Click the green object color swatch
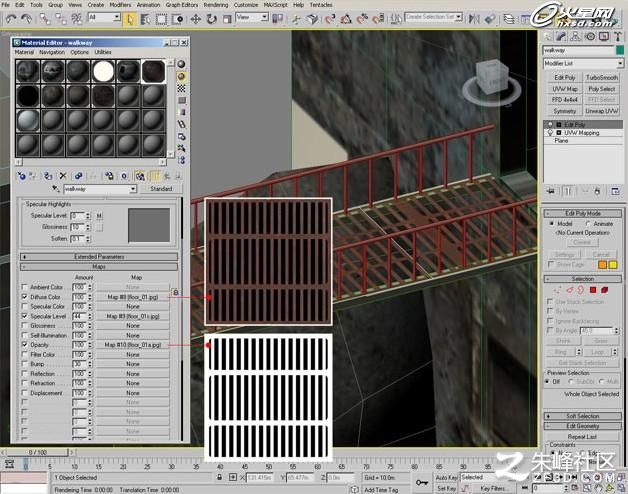Screen dimensions: 628x494 click(620, 50)
